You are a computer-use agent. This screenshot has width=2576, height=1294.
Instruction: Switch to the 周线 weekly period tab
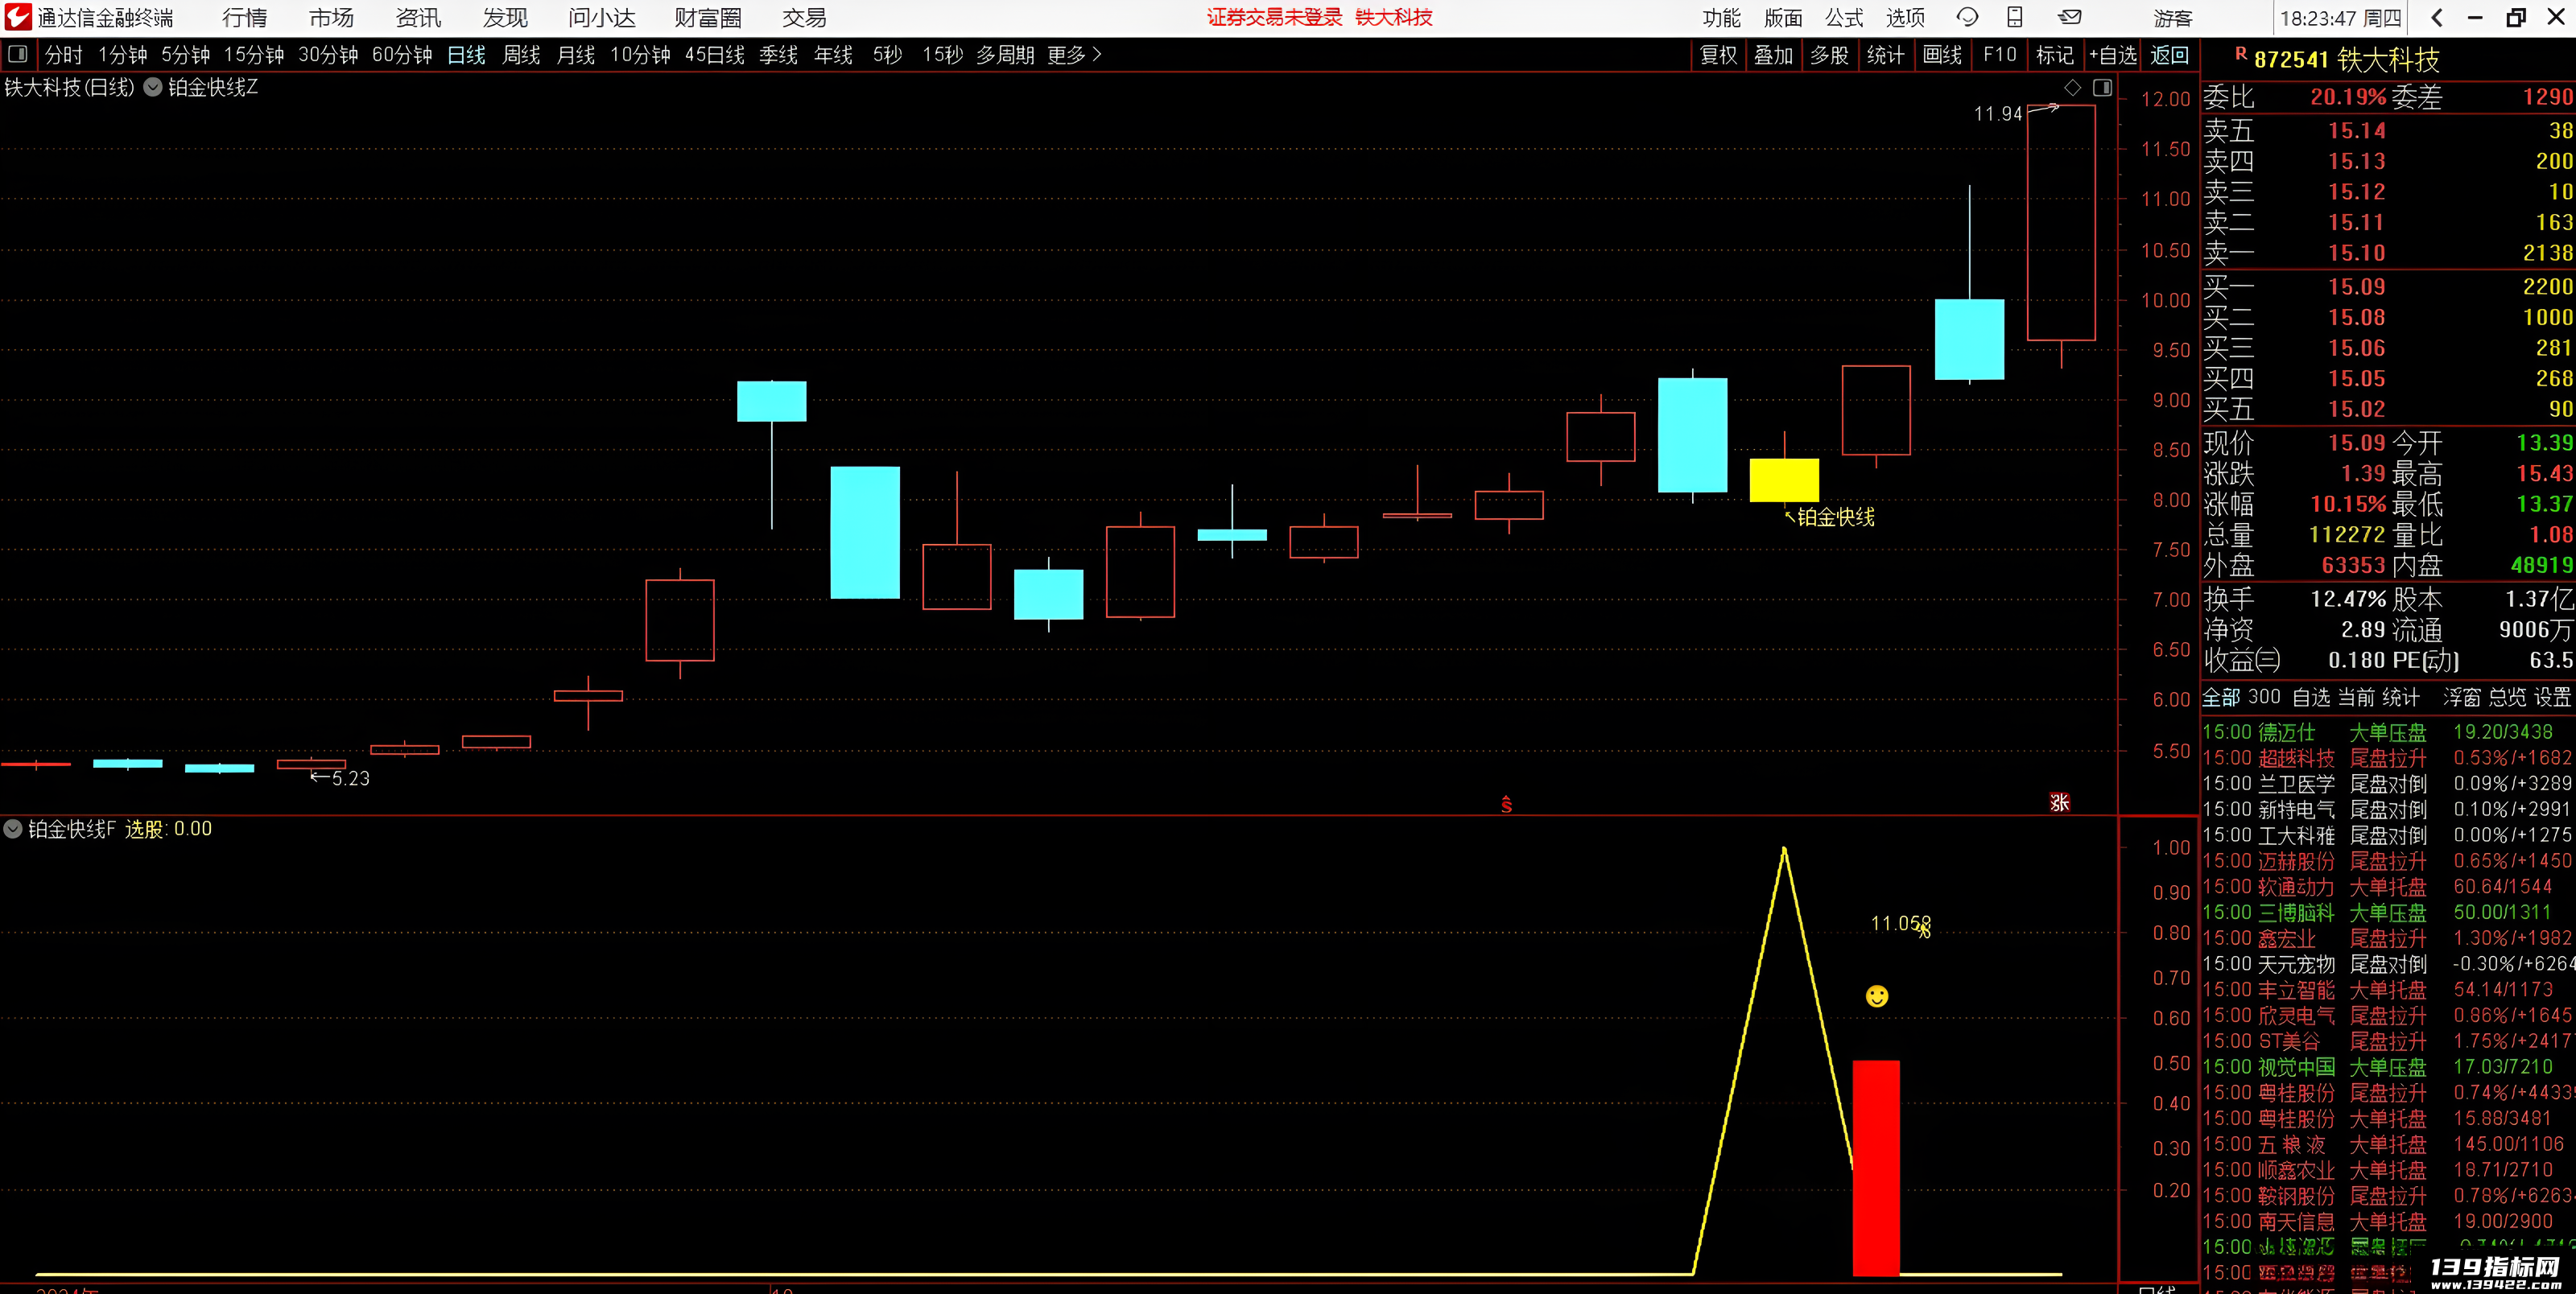point(521,55)
